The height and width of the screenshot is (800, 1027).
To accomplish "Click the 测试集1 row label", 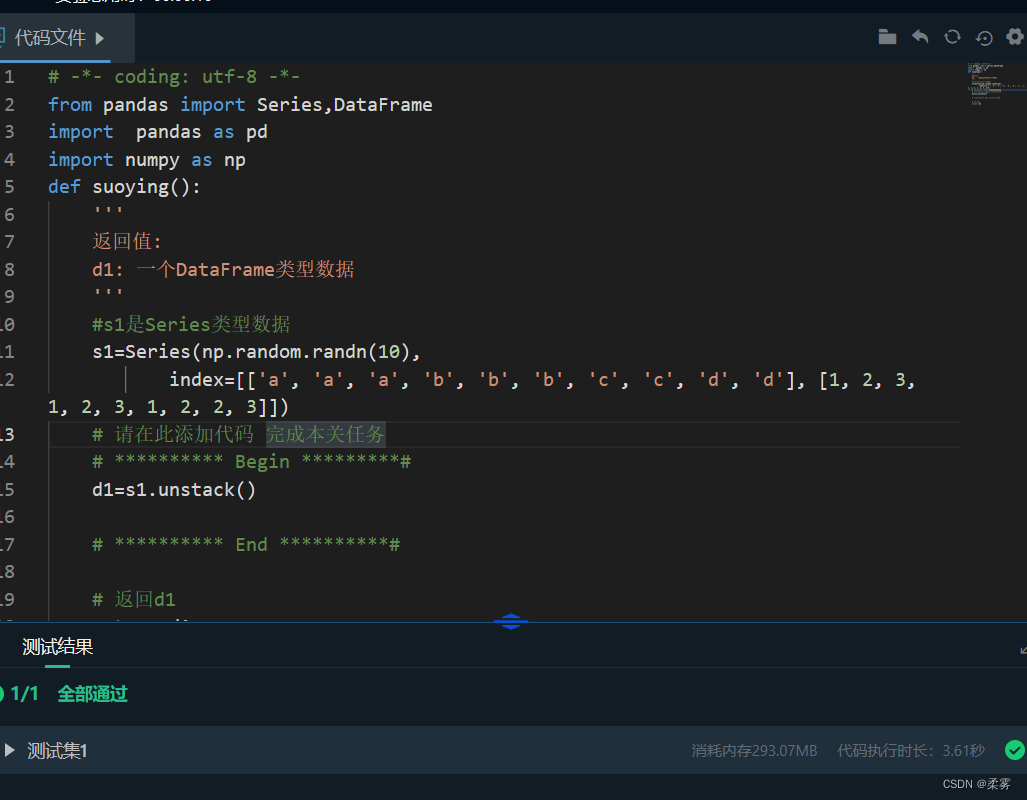I will (x=57, y=751).
